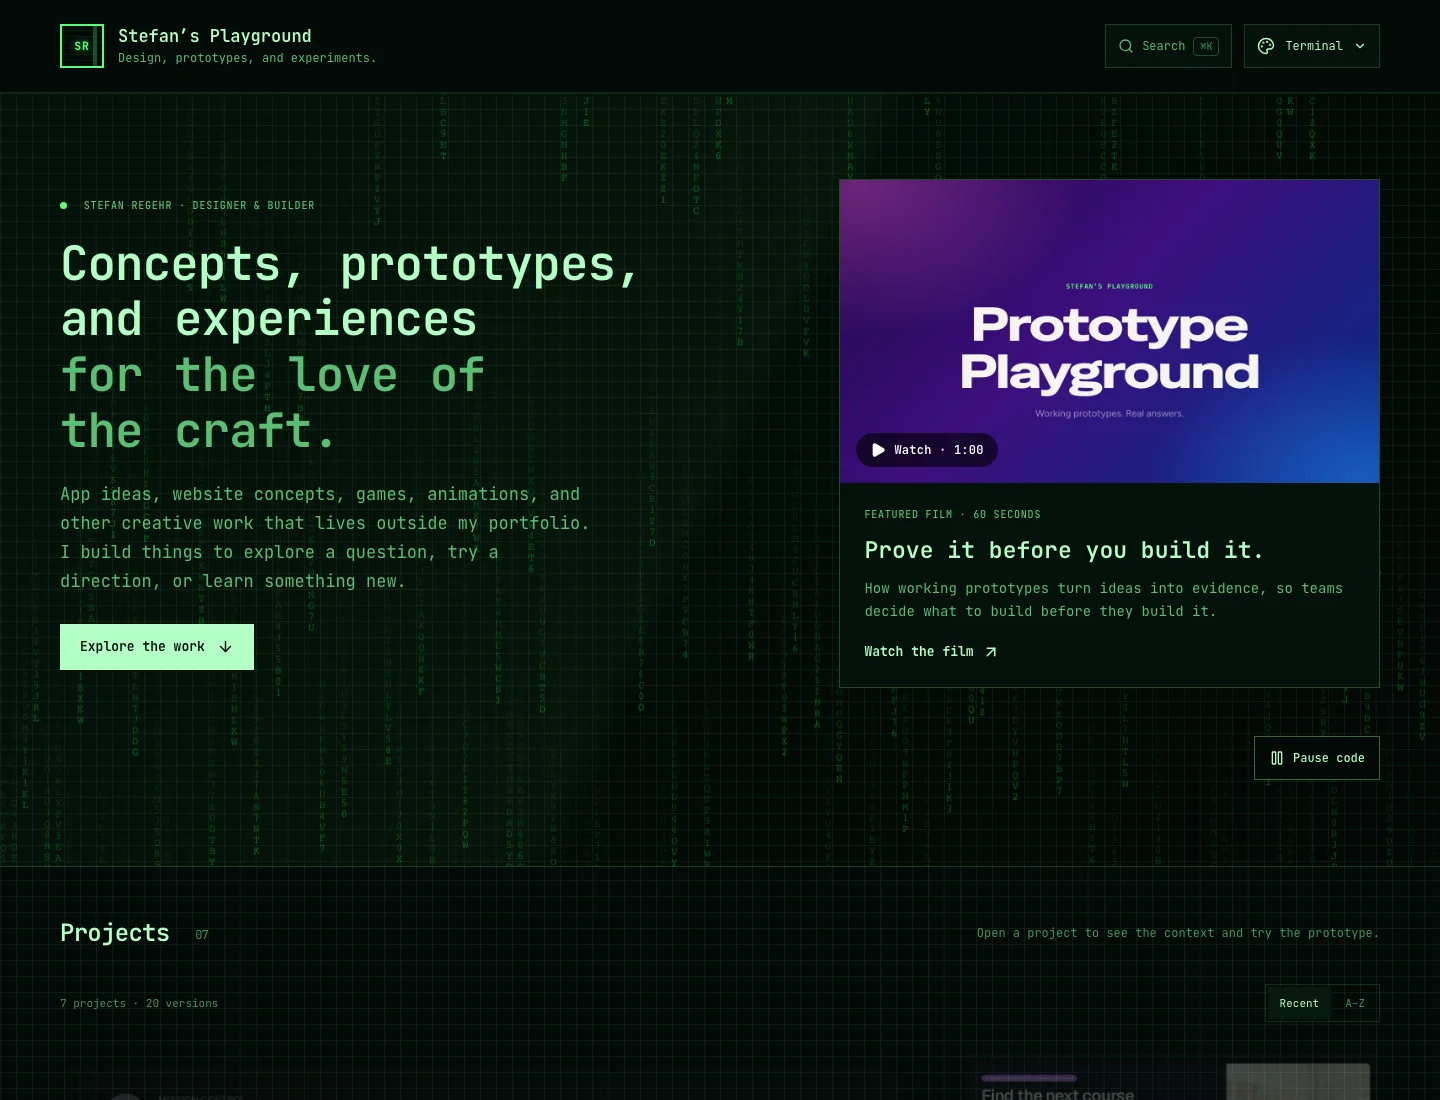Expand the Terminal theme dropdown chevron
The image size is (1440, 1100).
tap(1360, 46)
